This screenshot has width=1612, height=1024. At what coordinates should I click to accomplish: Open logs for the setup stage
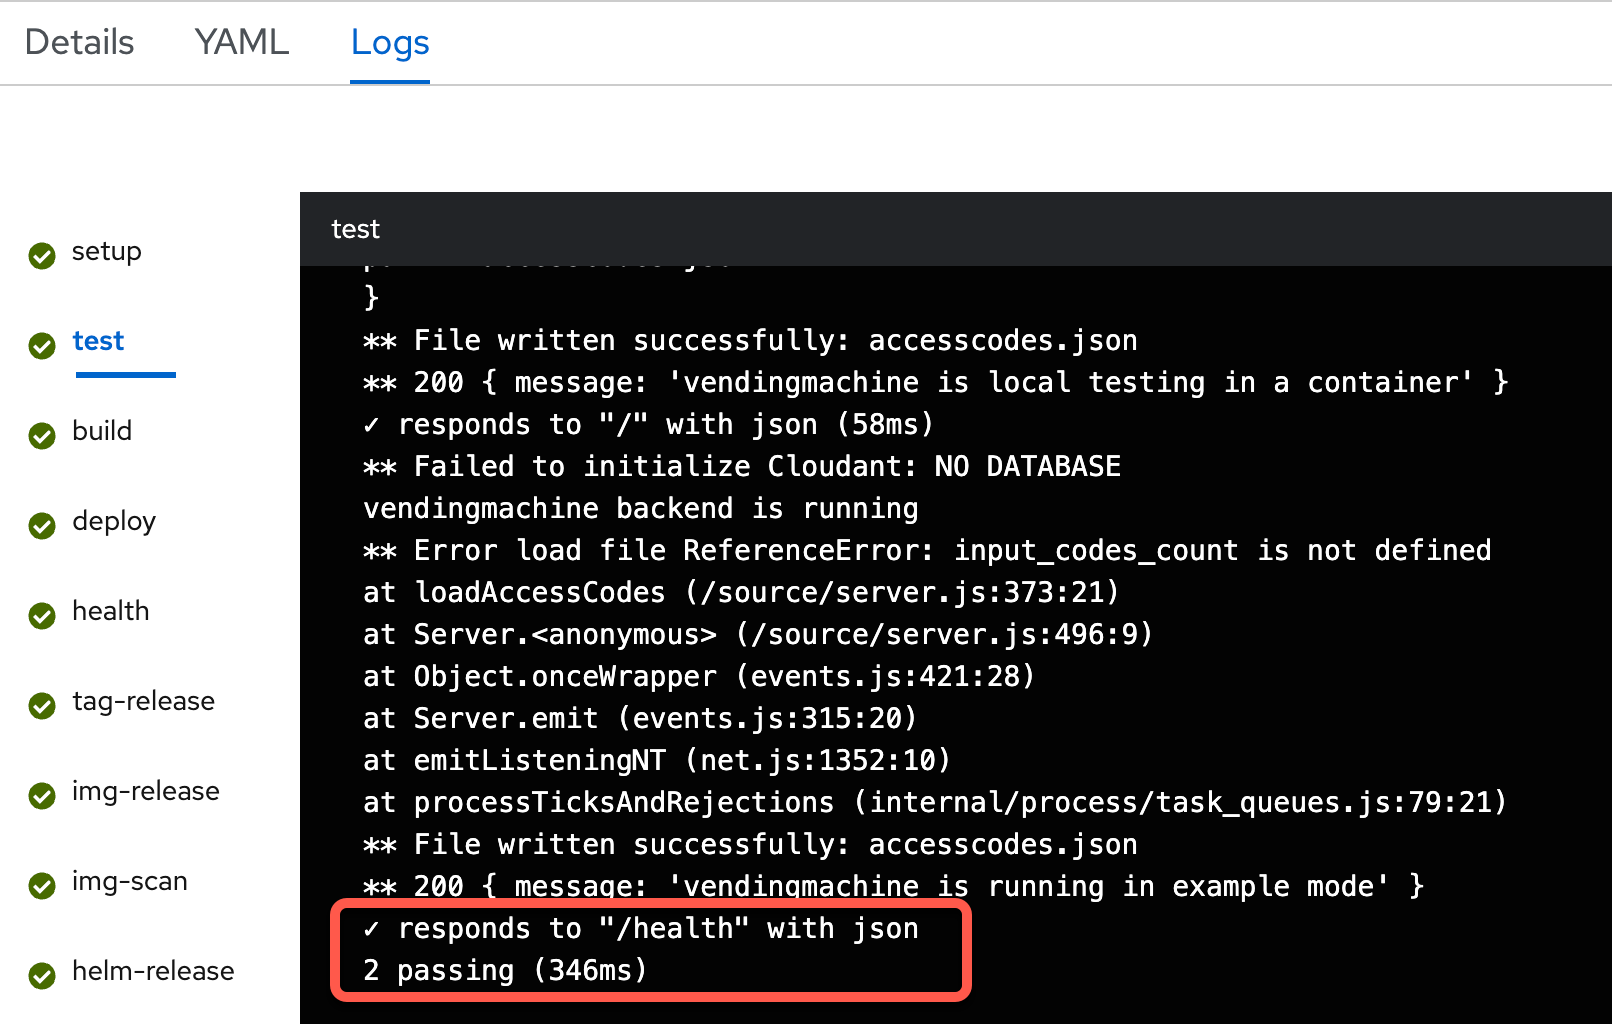tap(106, 252)
